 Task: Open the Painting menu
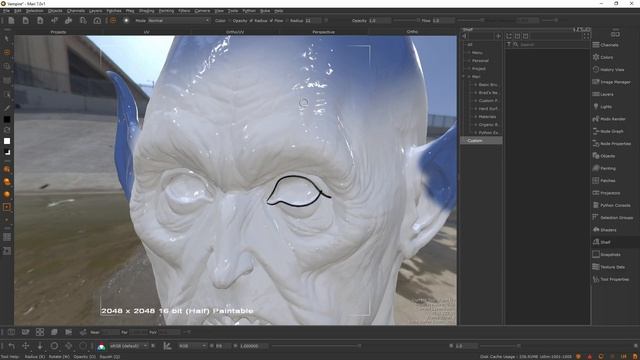pyautogui.click(x=166, y=11)
